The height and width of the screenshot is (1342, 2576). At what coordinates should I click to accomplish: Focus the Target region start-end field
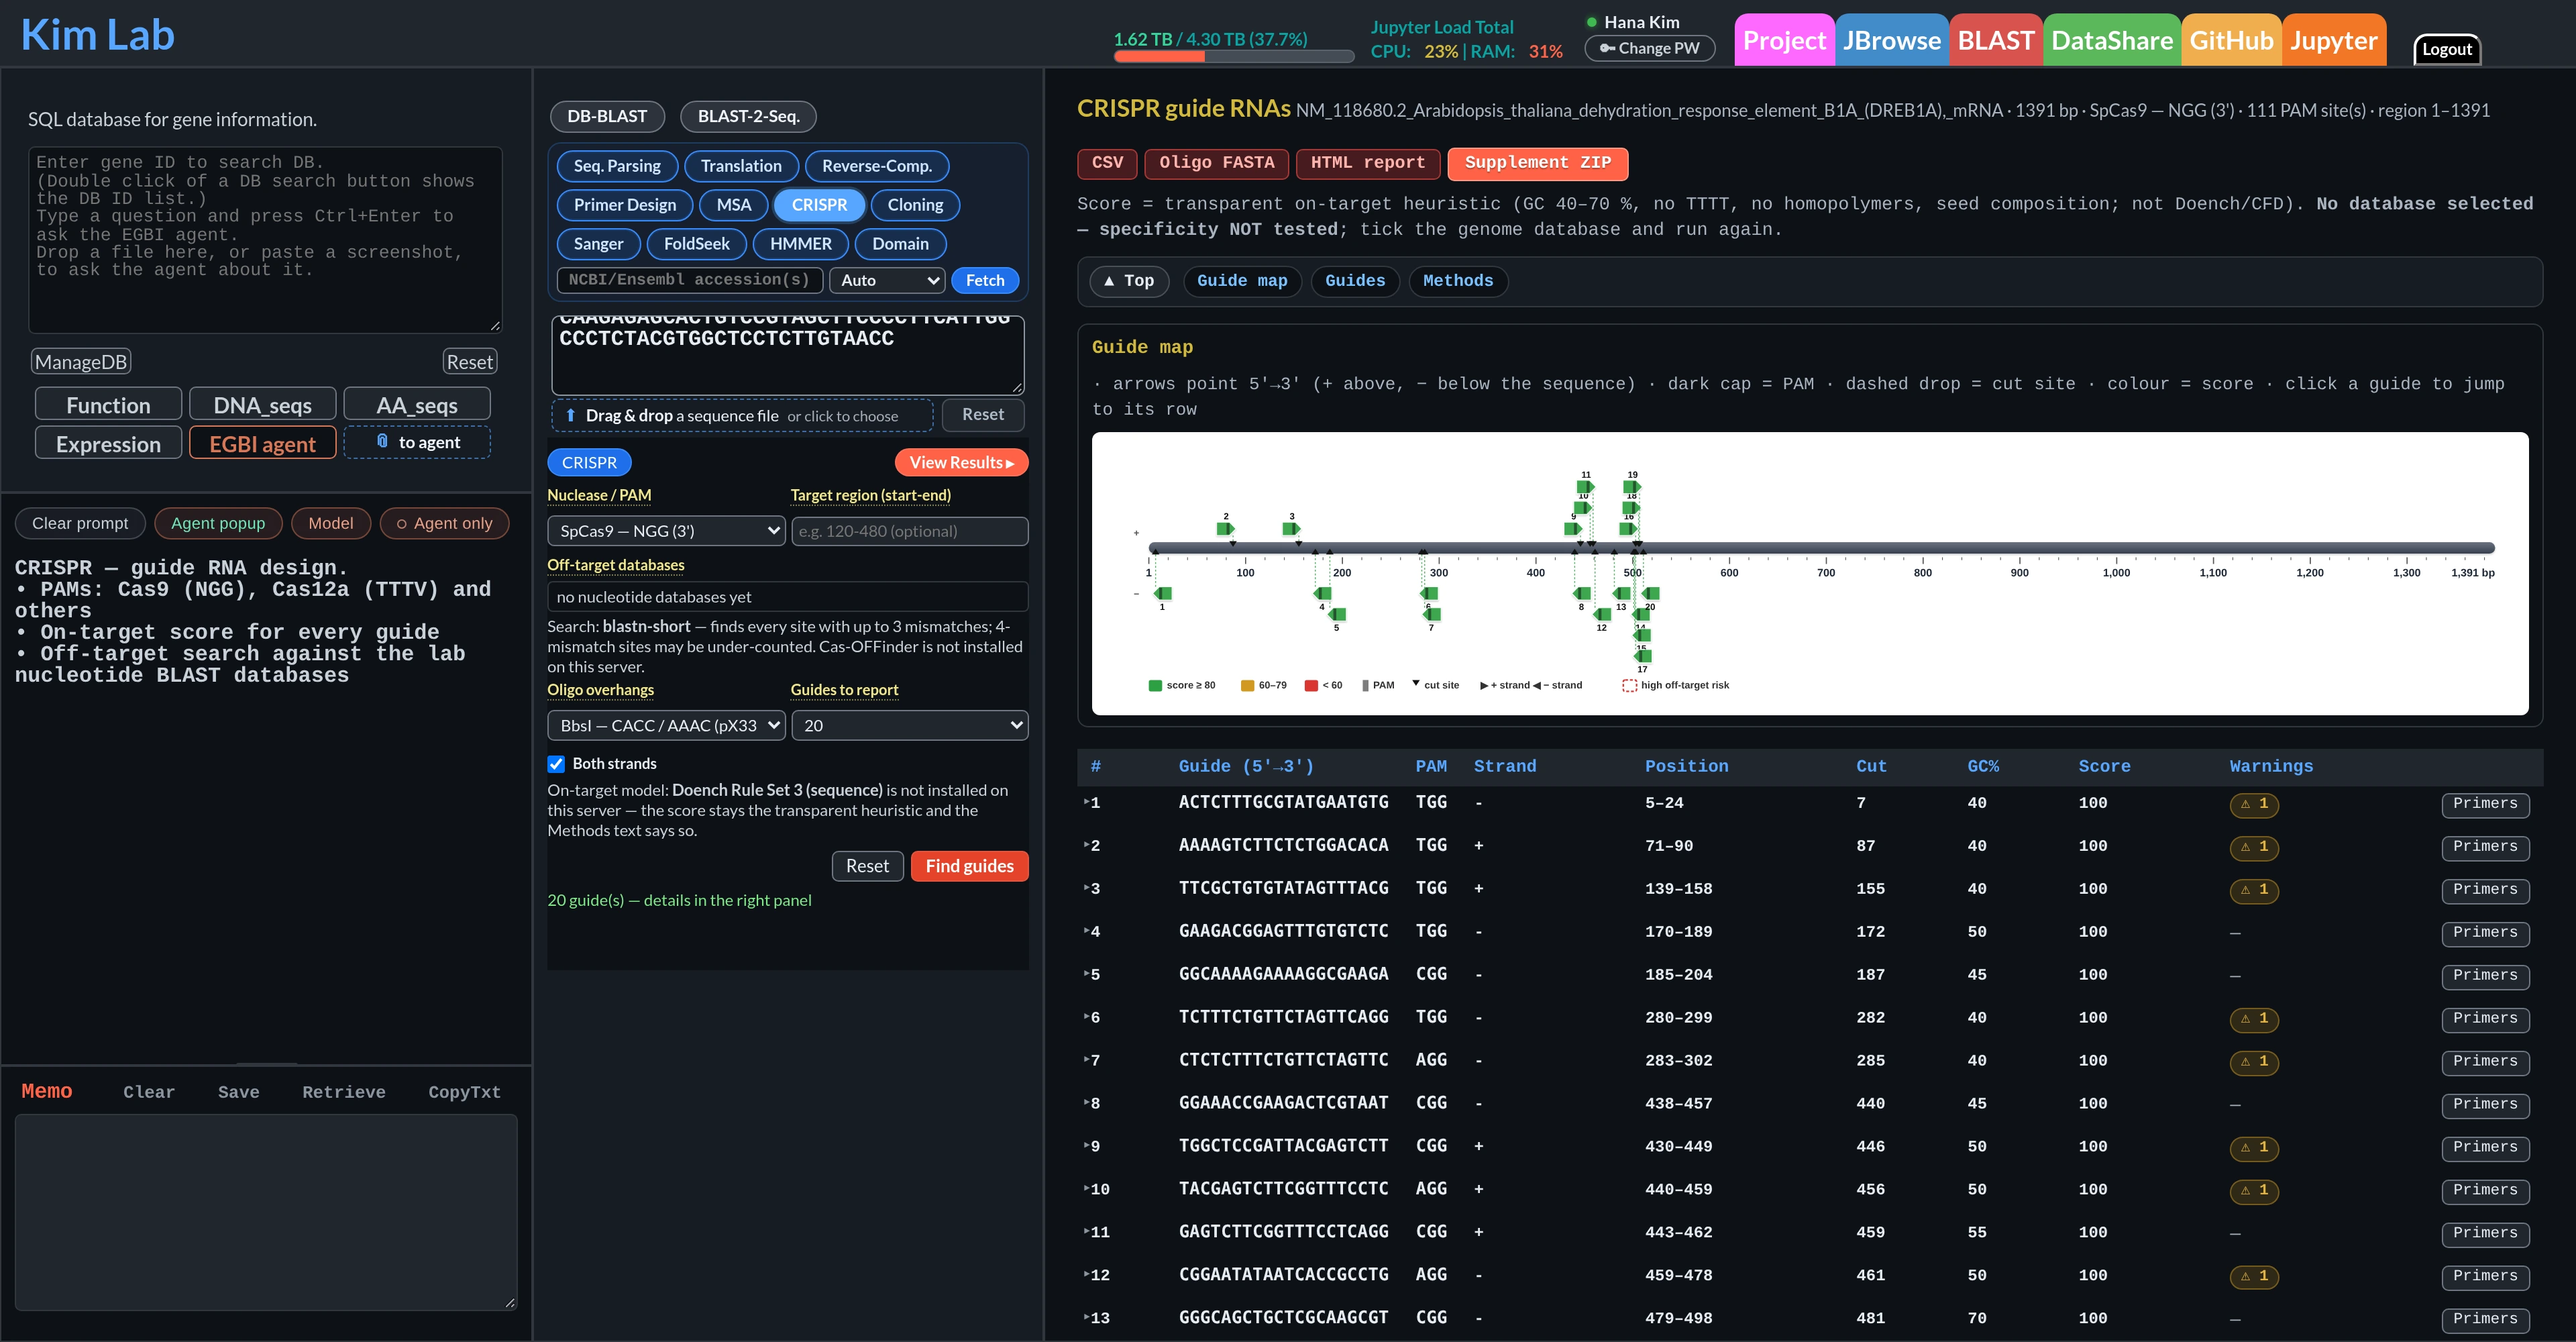[910, 531]
